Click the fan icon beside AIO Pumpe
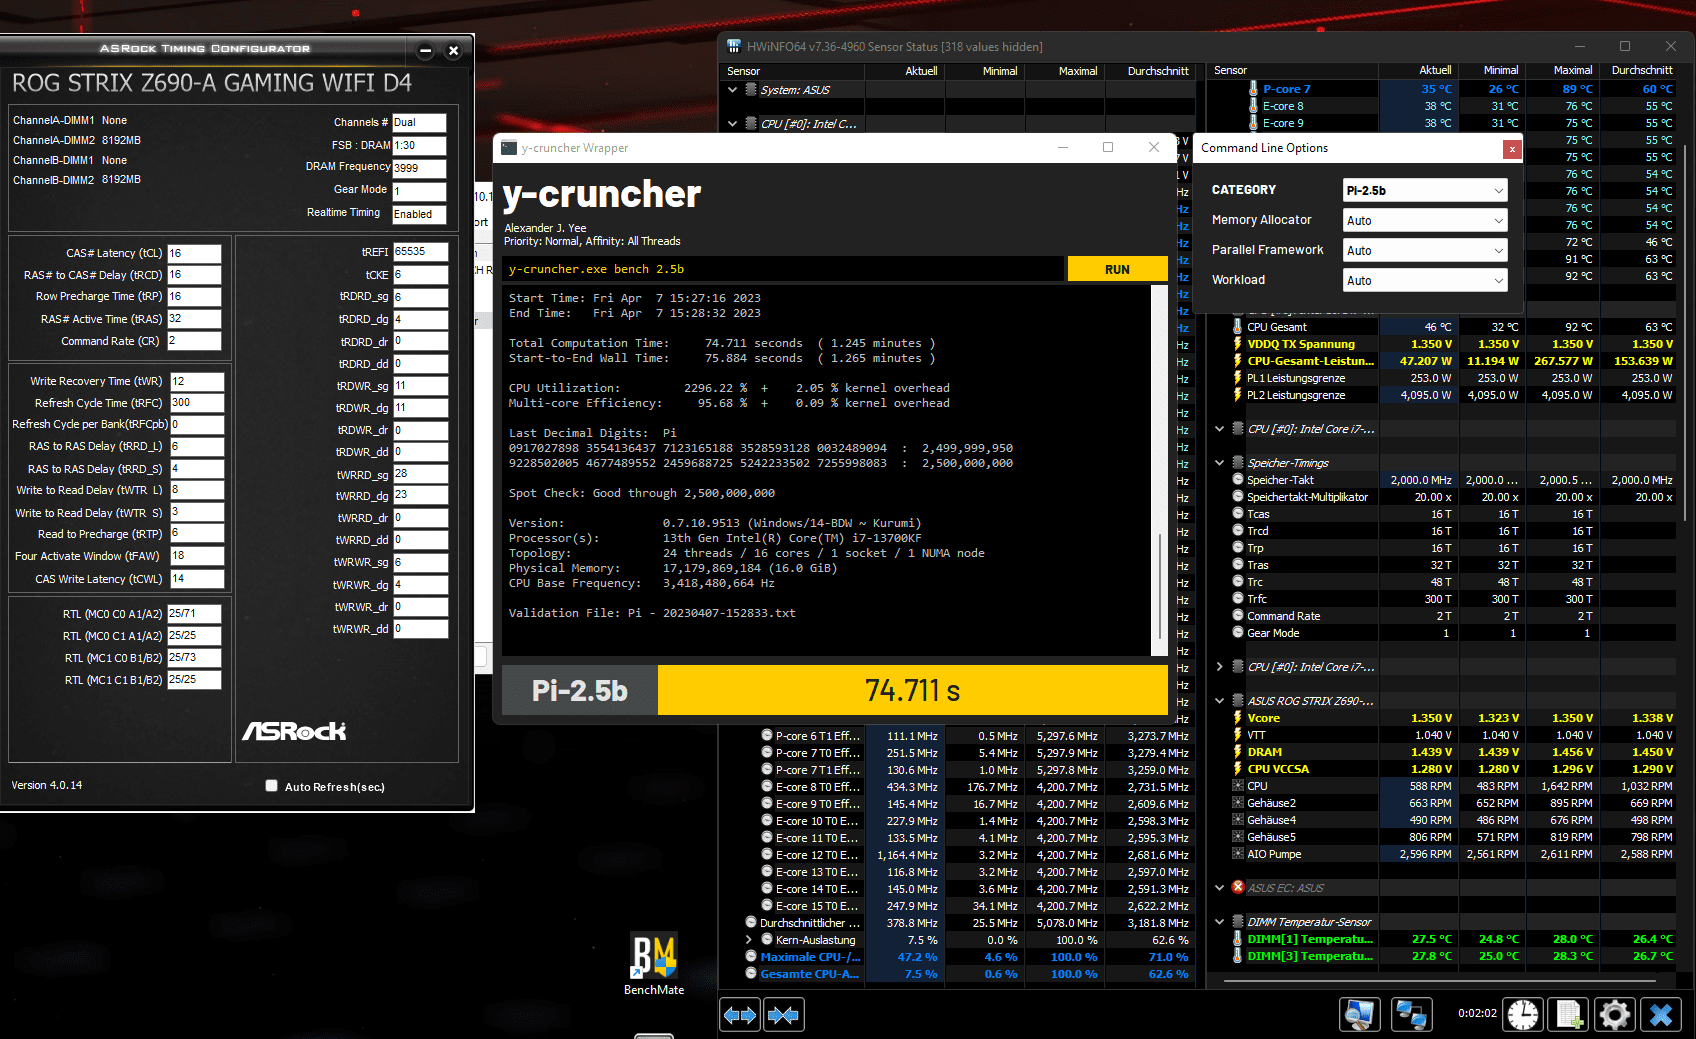 pos(1238,854)
